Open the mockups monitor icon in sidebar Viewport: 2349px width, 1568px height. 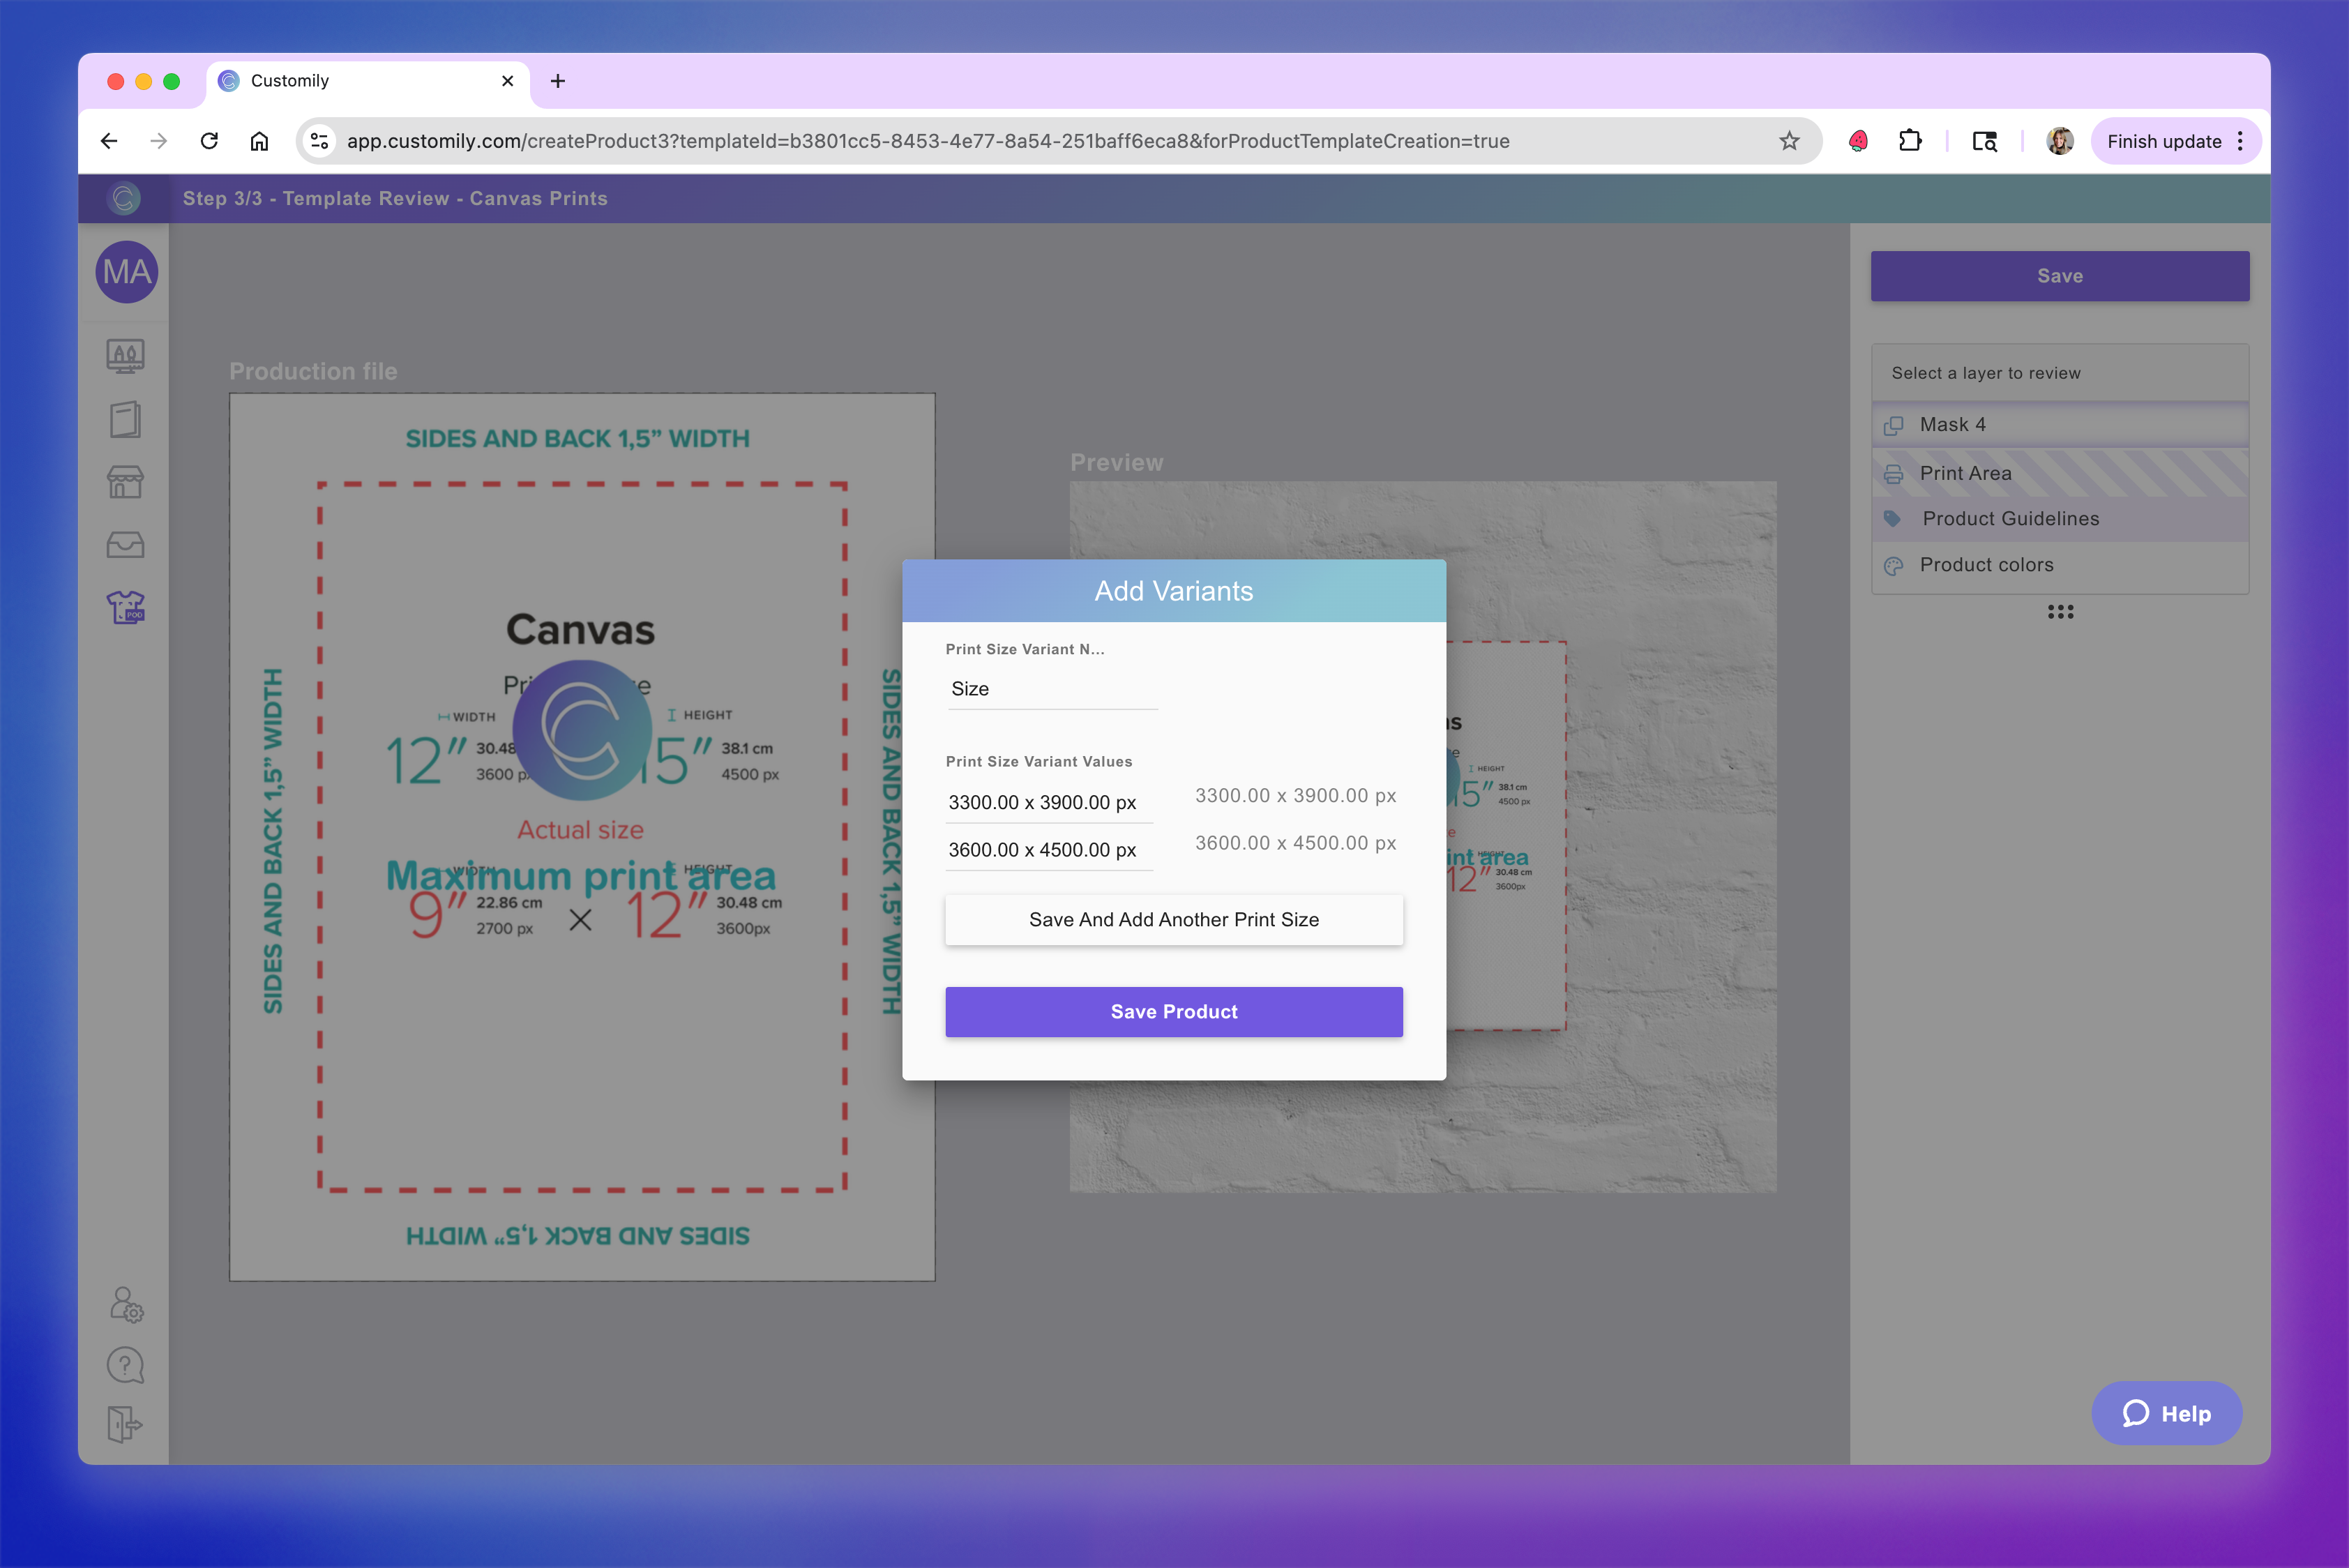point(126,356)
